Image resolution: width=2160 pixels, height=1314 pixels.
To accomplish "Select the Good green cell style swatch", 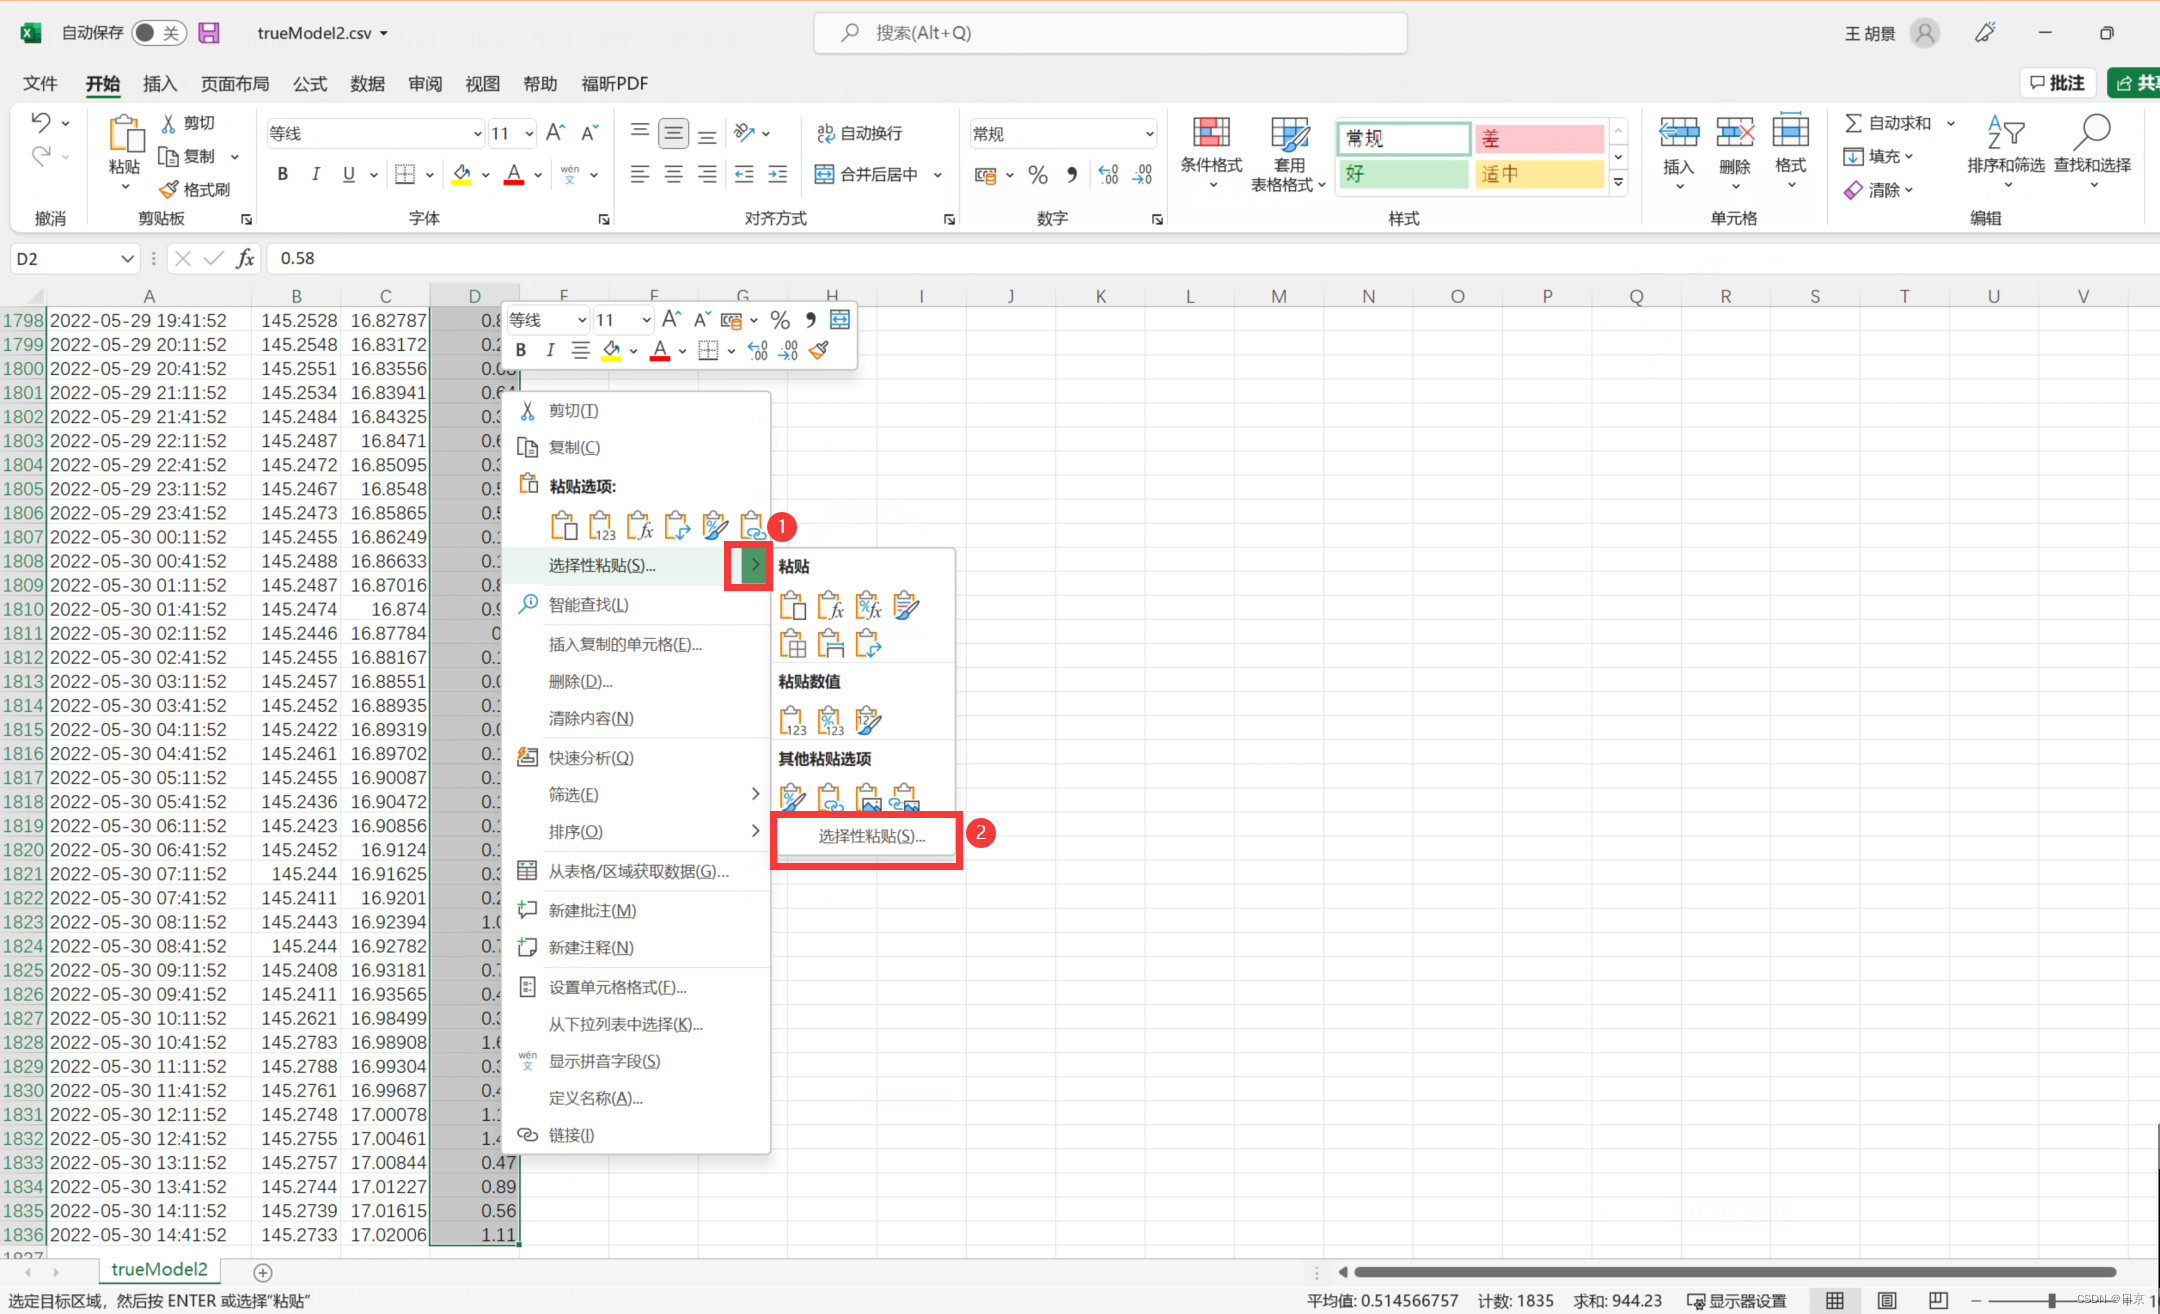I will pyautogui.click(x=1404, y=173).
